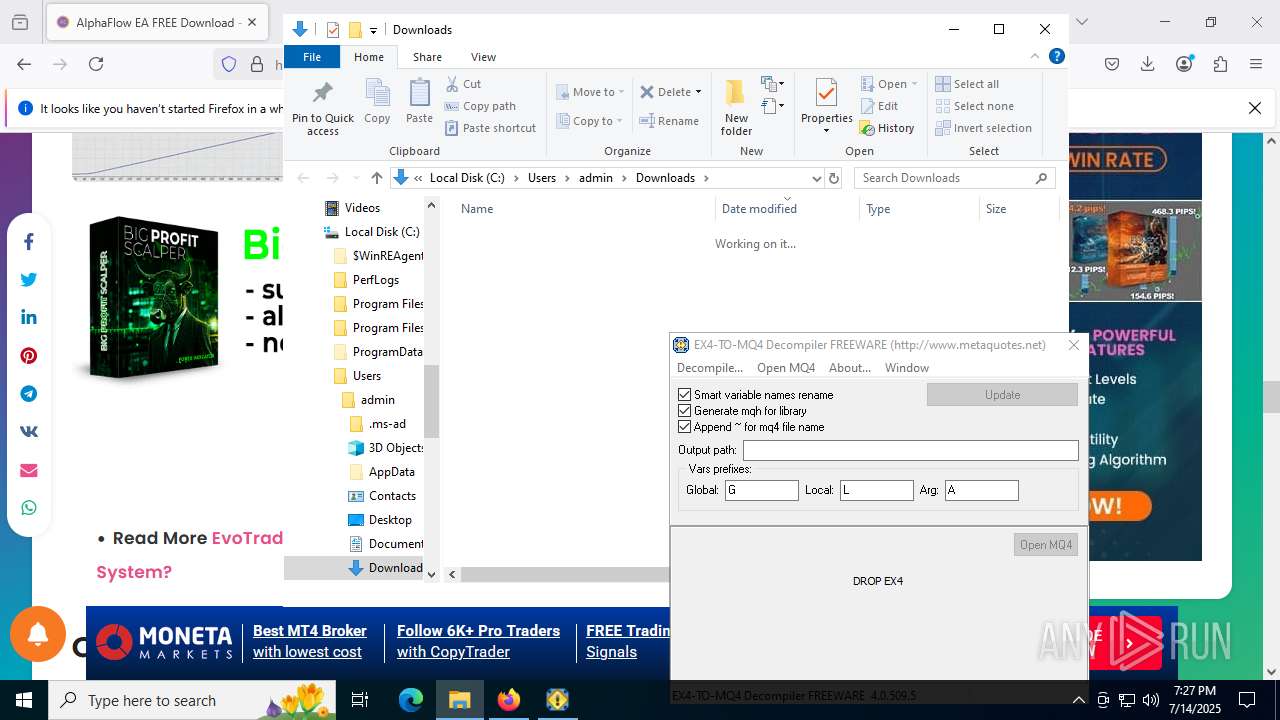Image resolution: width=1280 pixels, height=720 pixels.
Task: Click Explorer help question mark icon
Action: point(1056,56)
